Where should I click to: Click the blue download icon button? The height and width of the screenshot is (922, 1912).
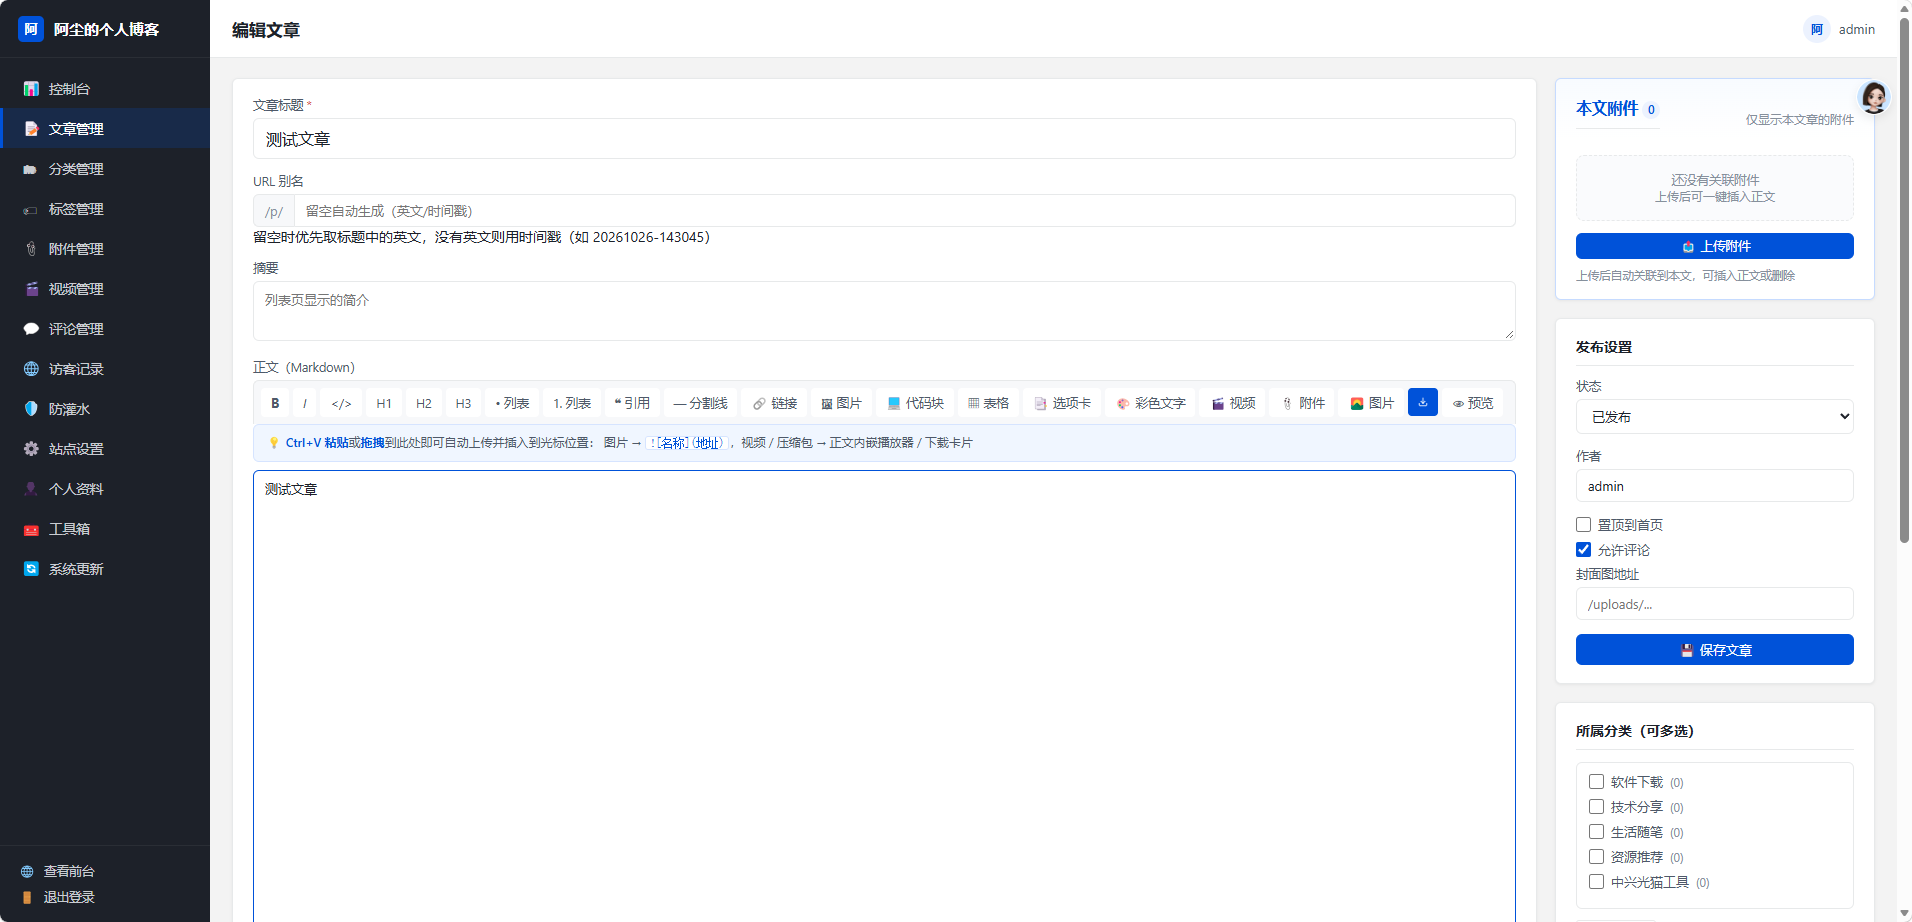(1423, 402)
